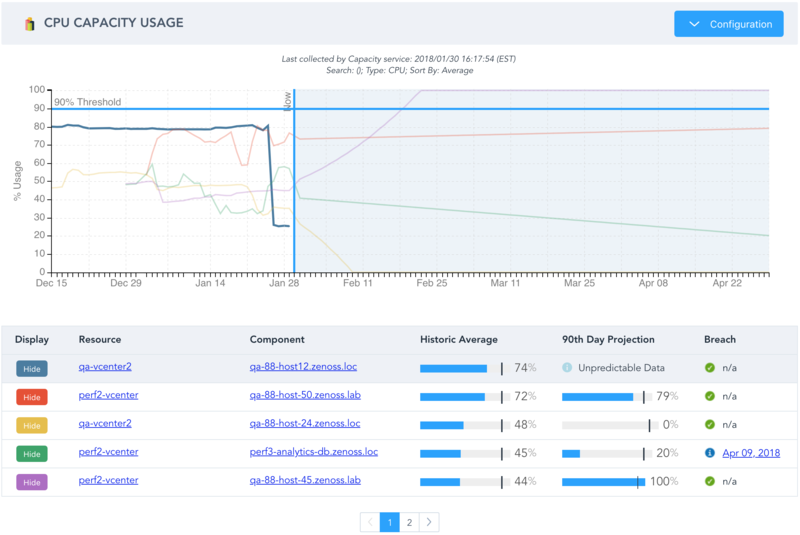Viewport: 800px width, 535px height.
Task: Click the 20% projection bar
Action: click(x=607, y=453)
